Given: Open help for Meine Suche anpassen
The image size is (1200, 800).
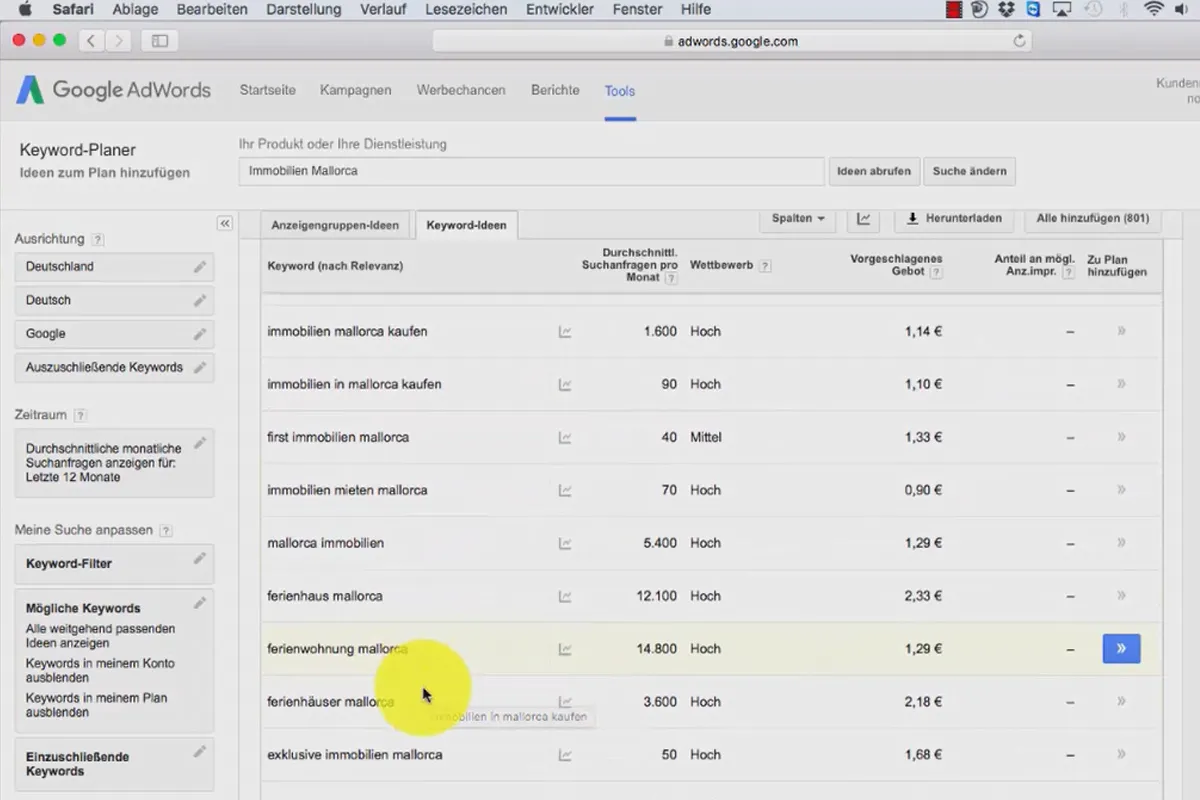Looking at the screenshot, I should click(x=166, y=531).
